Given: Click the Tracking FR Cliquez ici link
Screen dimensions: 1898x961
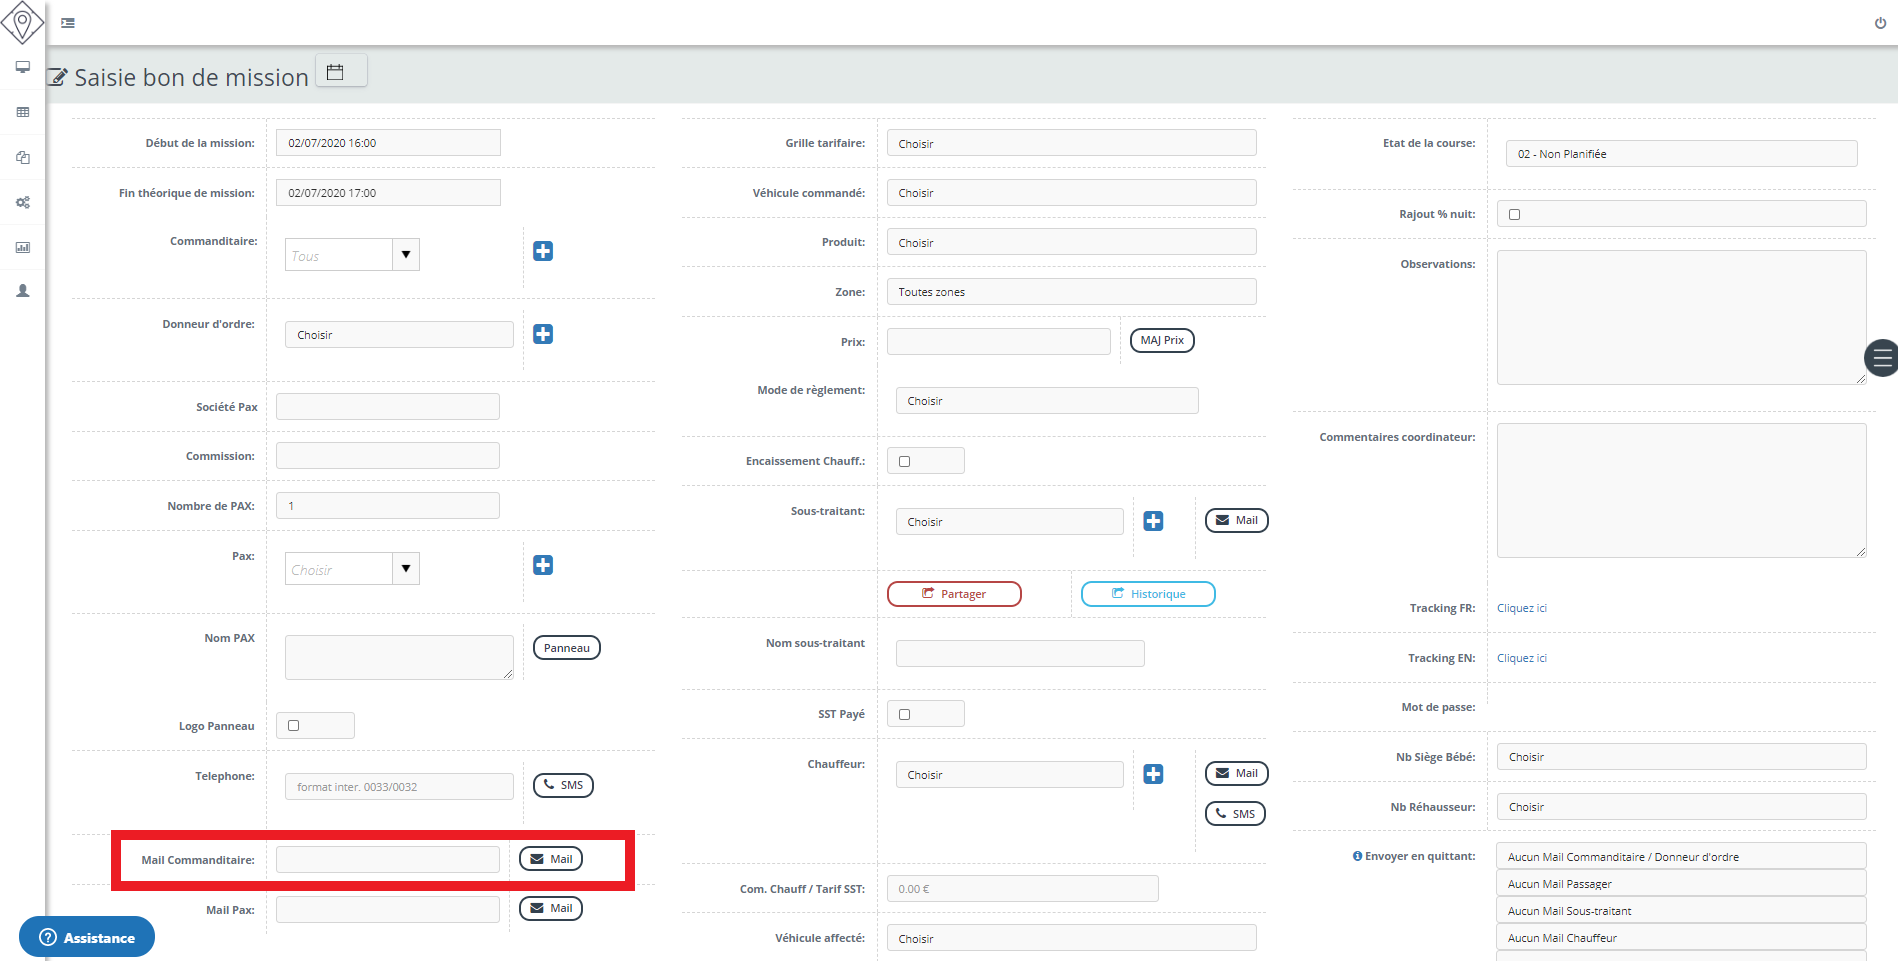Looking at the screenshot, I should [1521, 608].
